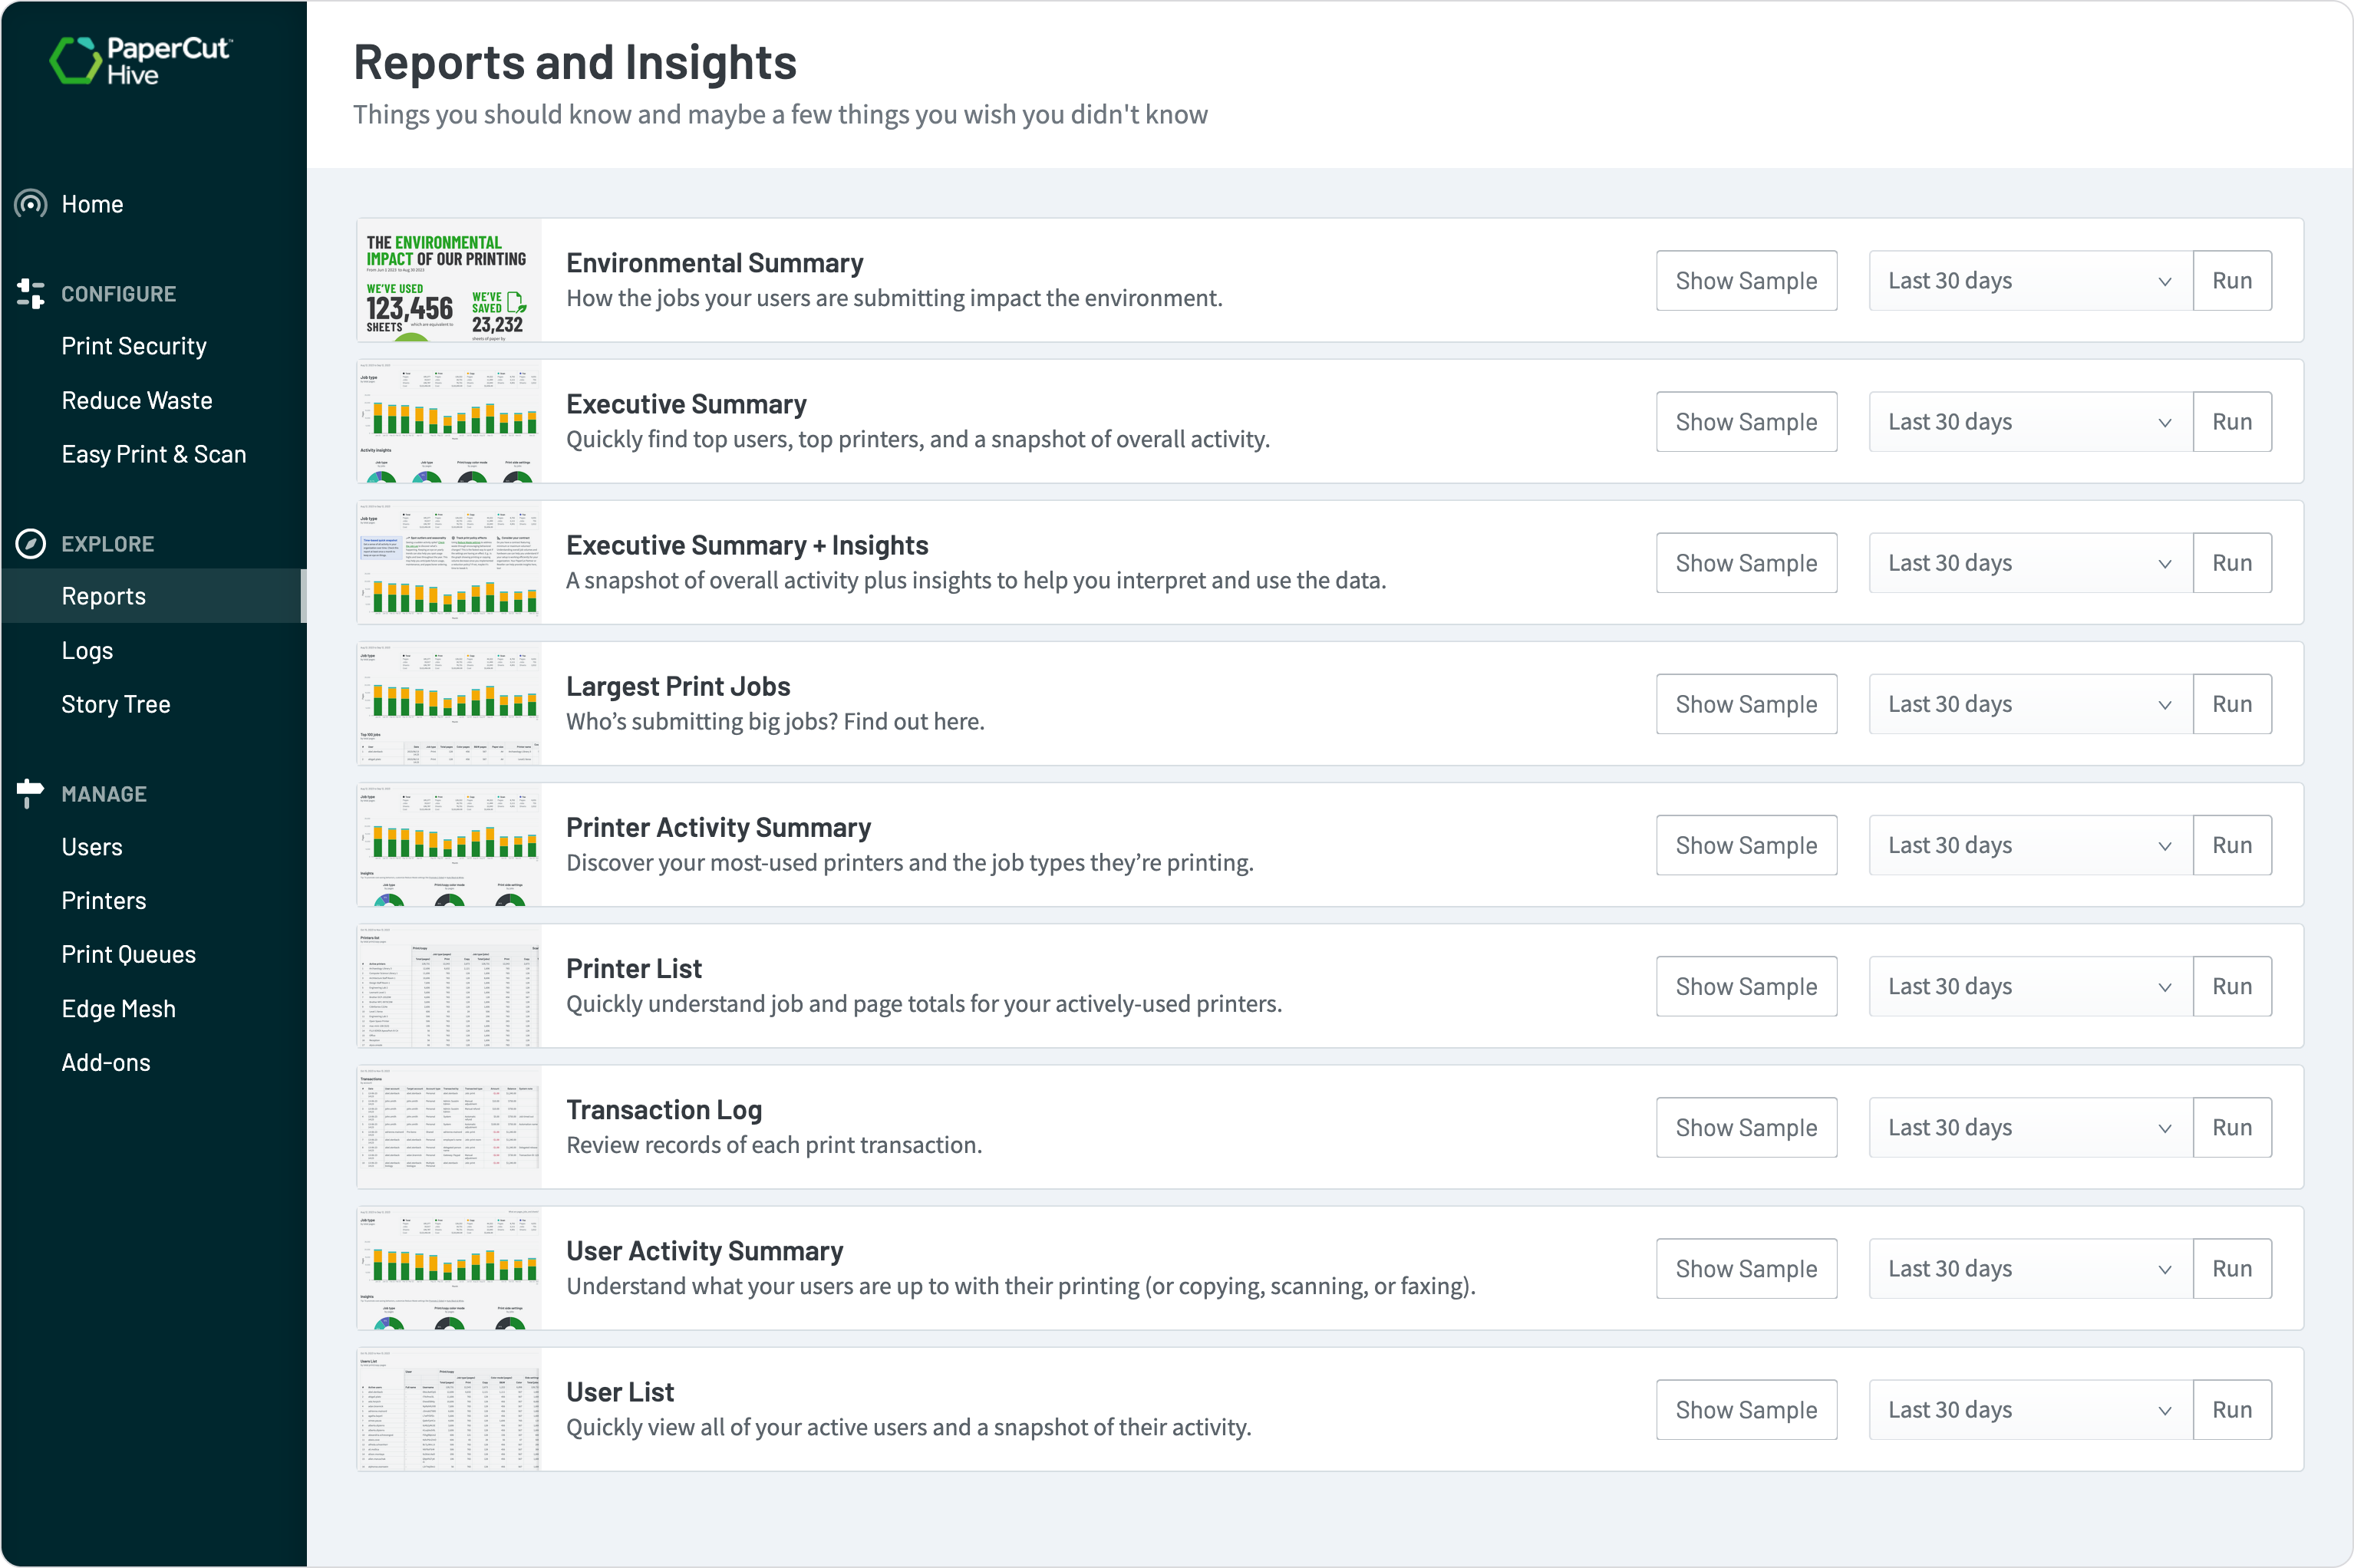Go to Reduce Waste configuration
This screenshot has width=2354, height=1568.
coord(137,399)
